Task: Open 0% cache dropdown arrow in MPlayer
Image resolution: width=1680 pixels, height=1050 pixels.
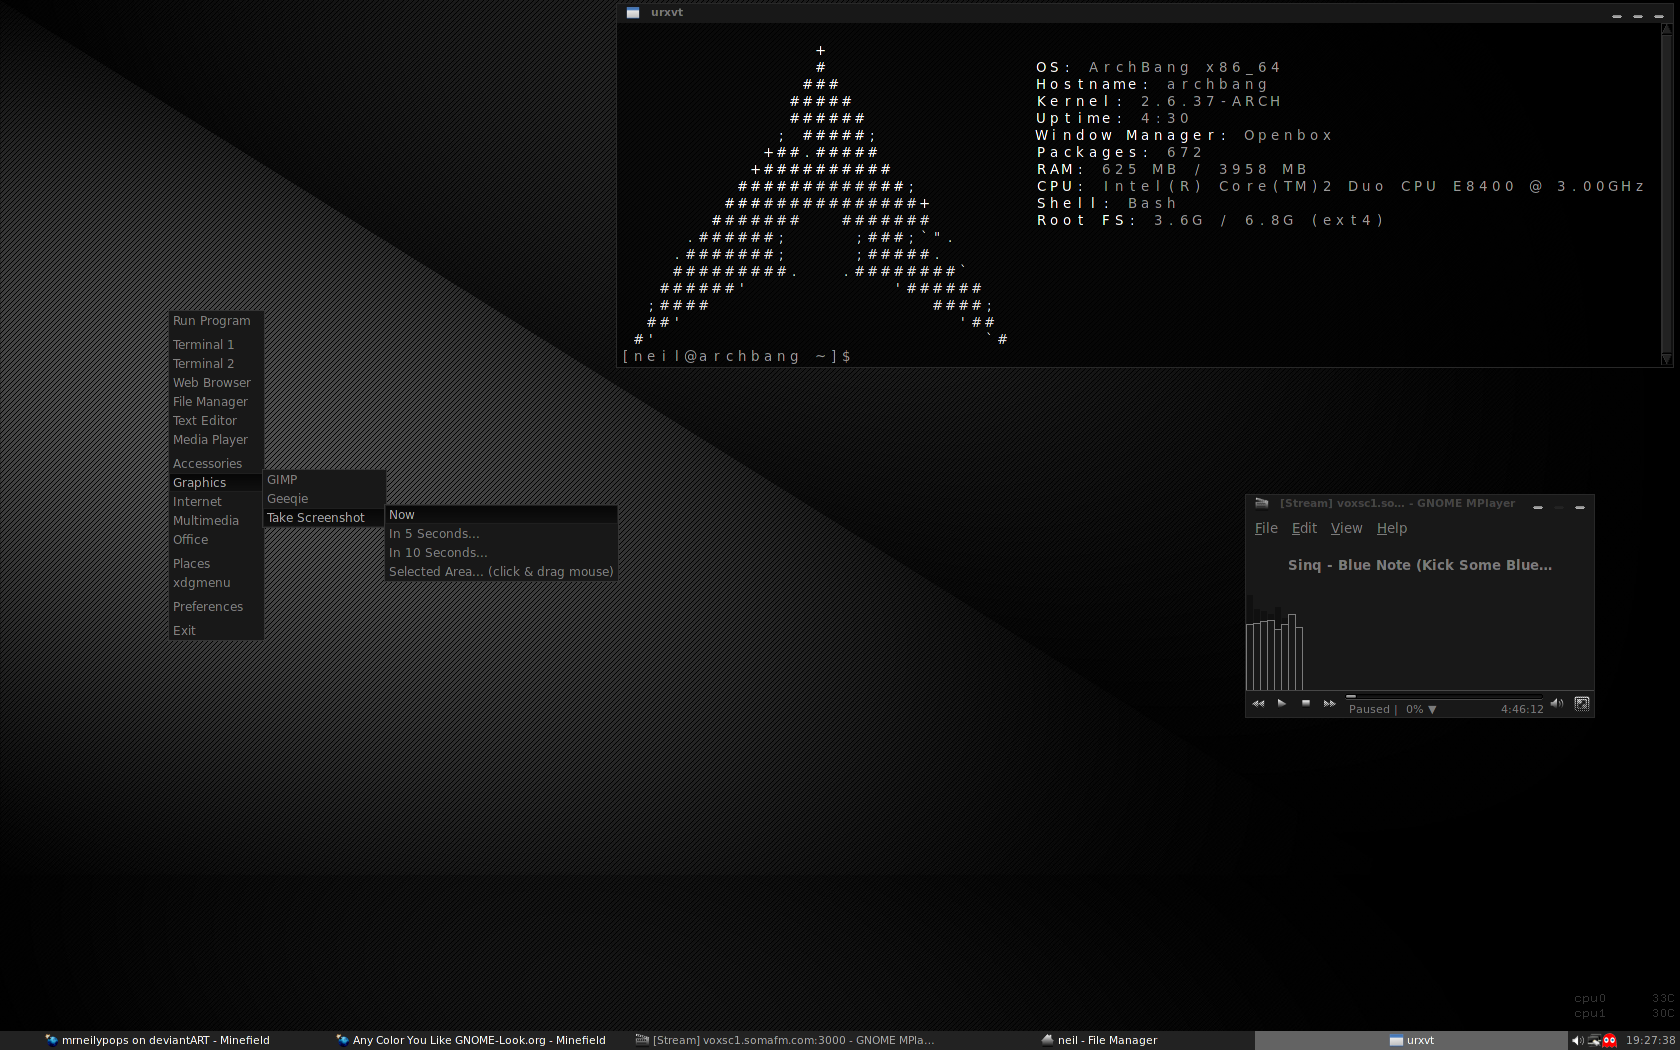Action: (x=1432, y=710)
